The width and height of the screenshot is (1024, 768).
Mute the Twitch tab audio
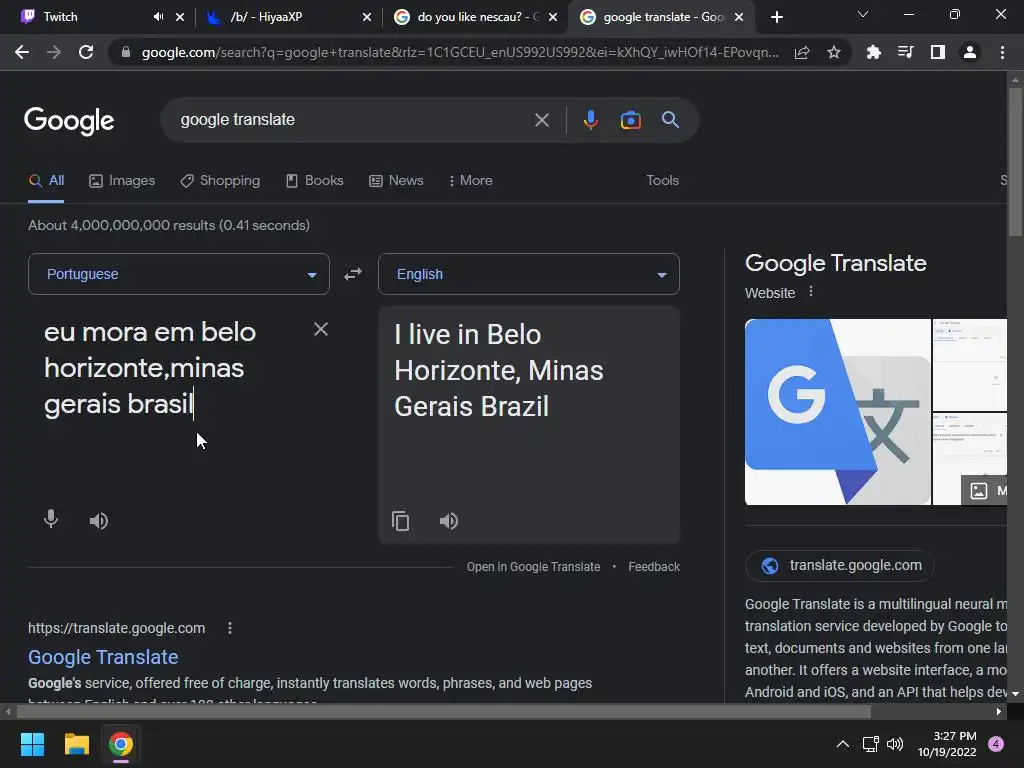(158, 17)
